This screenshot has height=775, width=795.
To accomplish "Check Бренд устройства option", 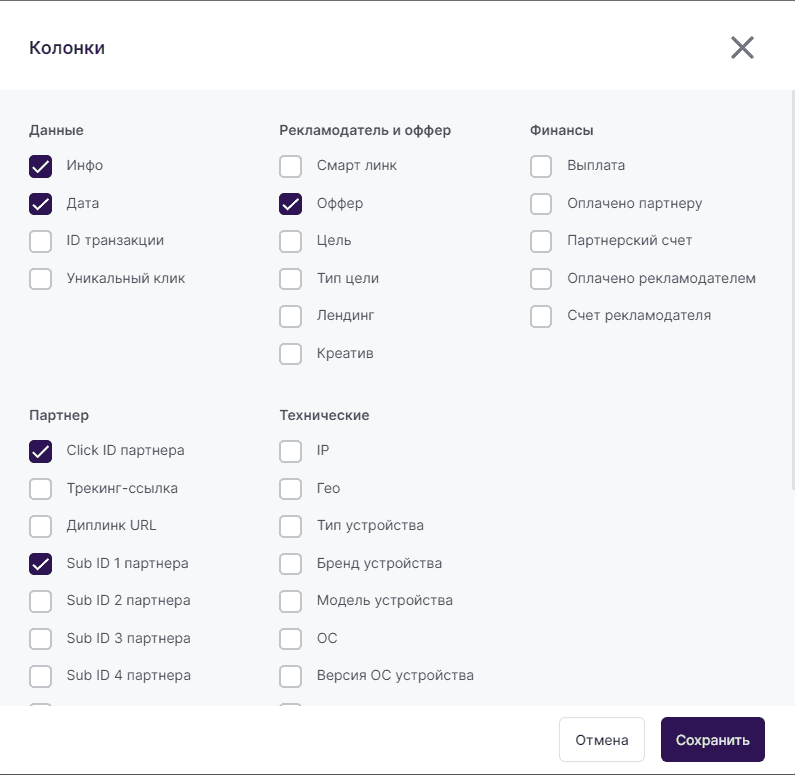I will [291, 564].
